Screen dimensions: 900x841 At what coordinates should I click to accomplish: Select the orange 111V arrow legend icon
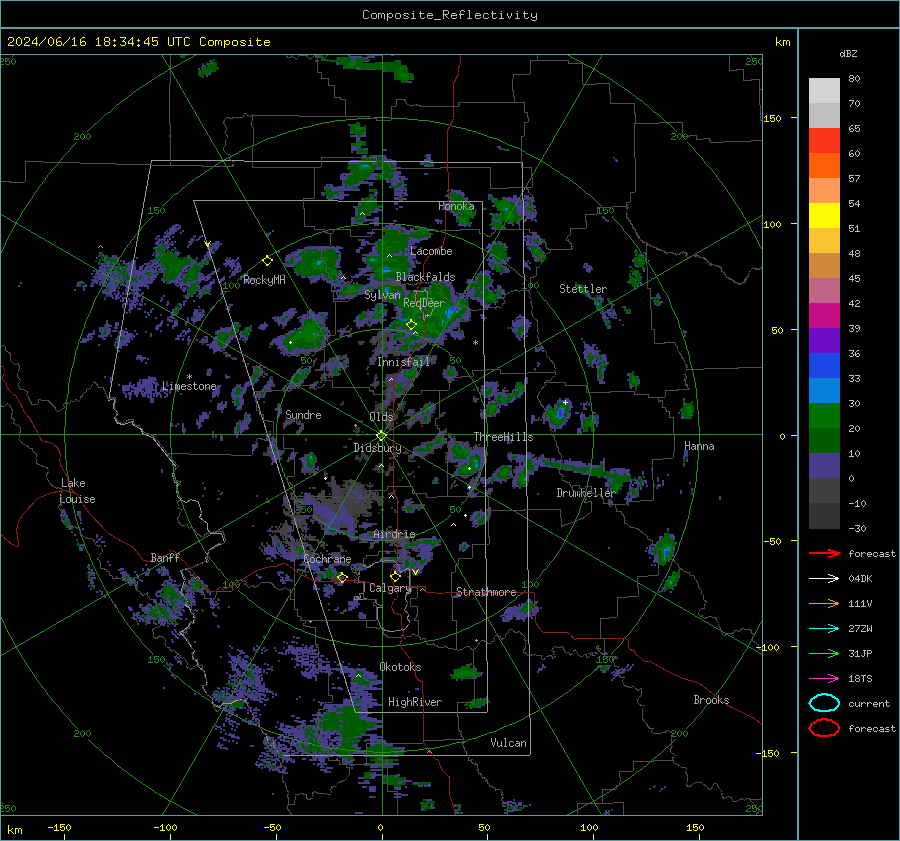[x=824, y=603]
